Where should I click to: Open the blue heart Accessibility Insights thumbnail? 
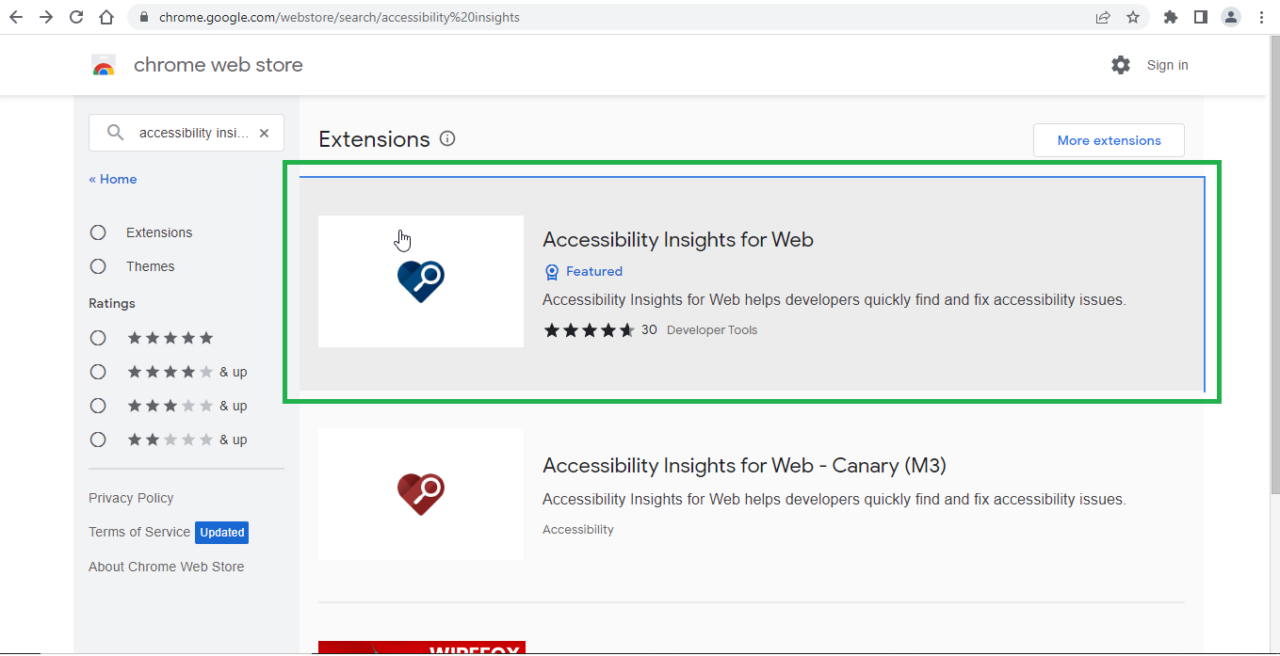tap(421, 282)
